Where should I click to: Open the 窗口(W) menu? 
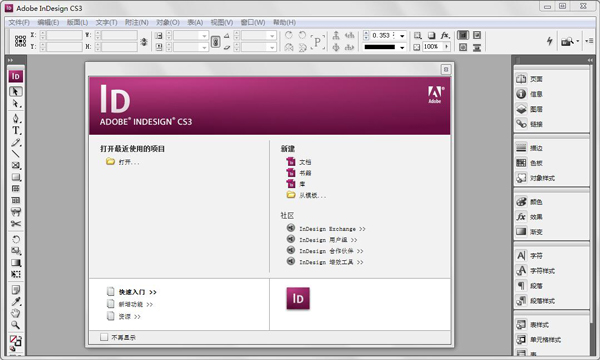tap(253, 23)
